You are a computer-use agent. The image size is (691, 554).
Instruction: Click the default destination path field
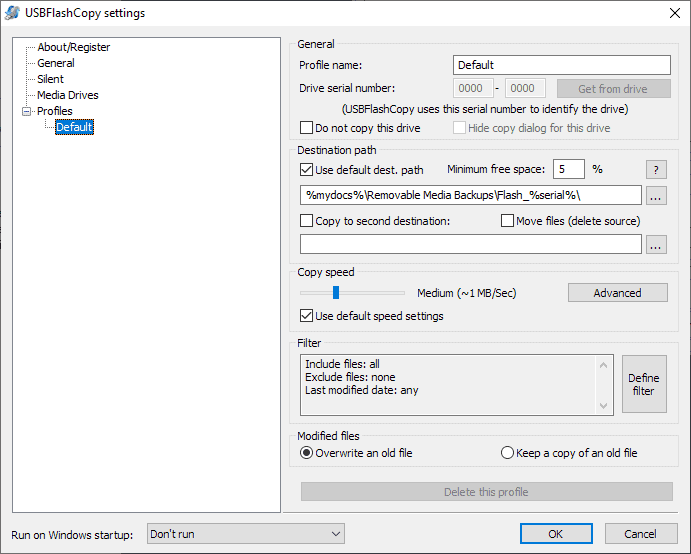(470, 195)
